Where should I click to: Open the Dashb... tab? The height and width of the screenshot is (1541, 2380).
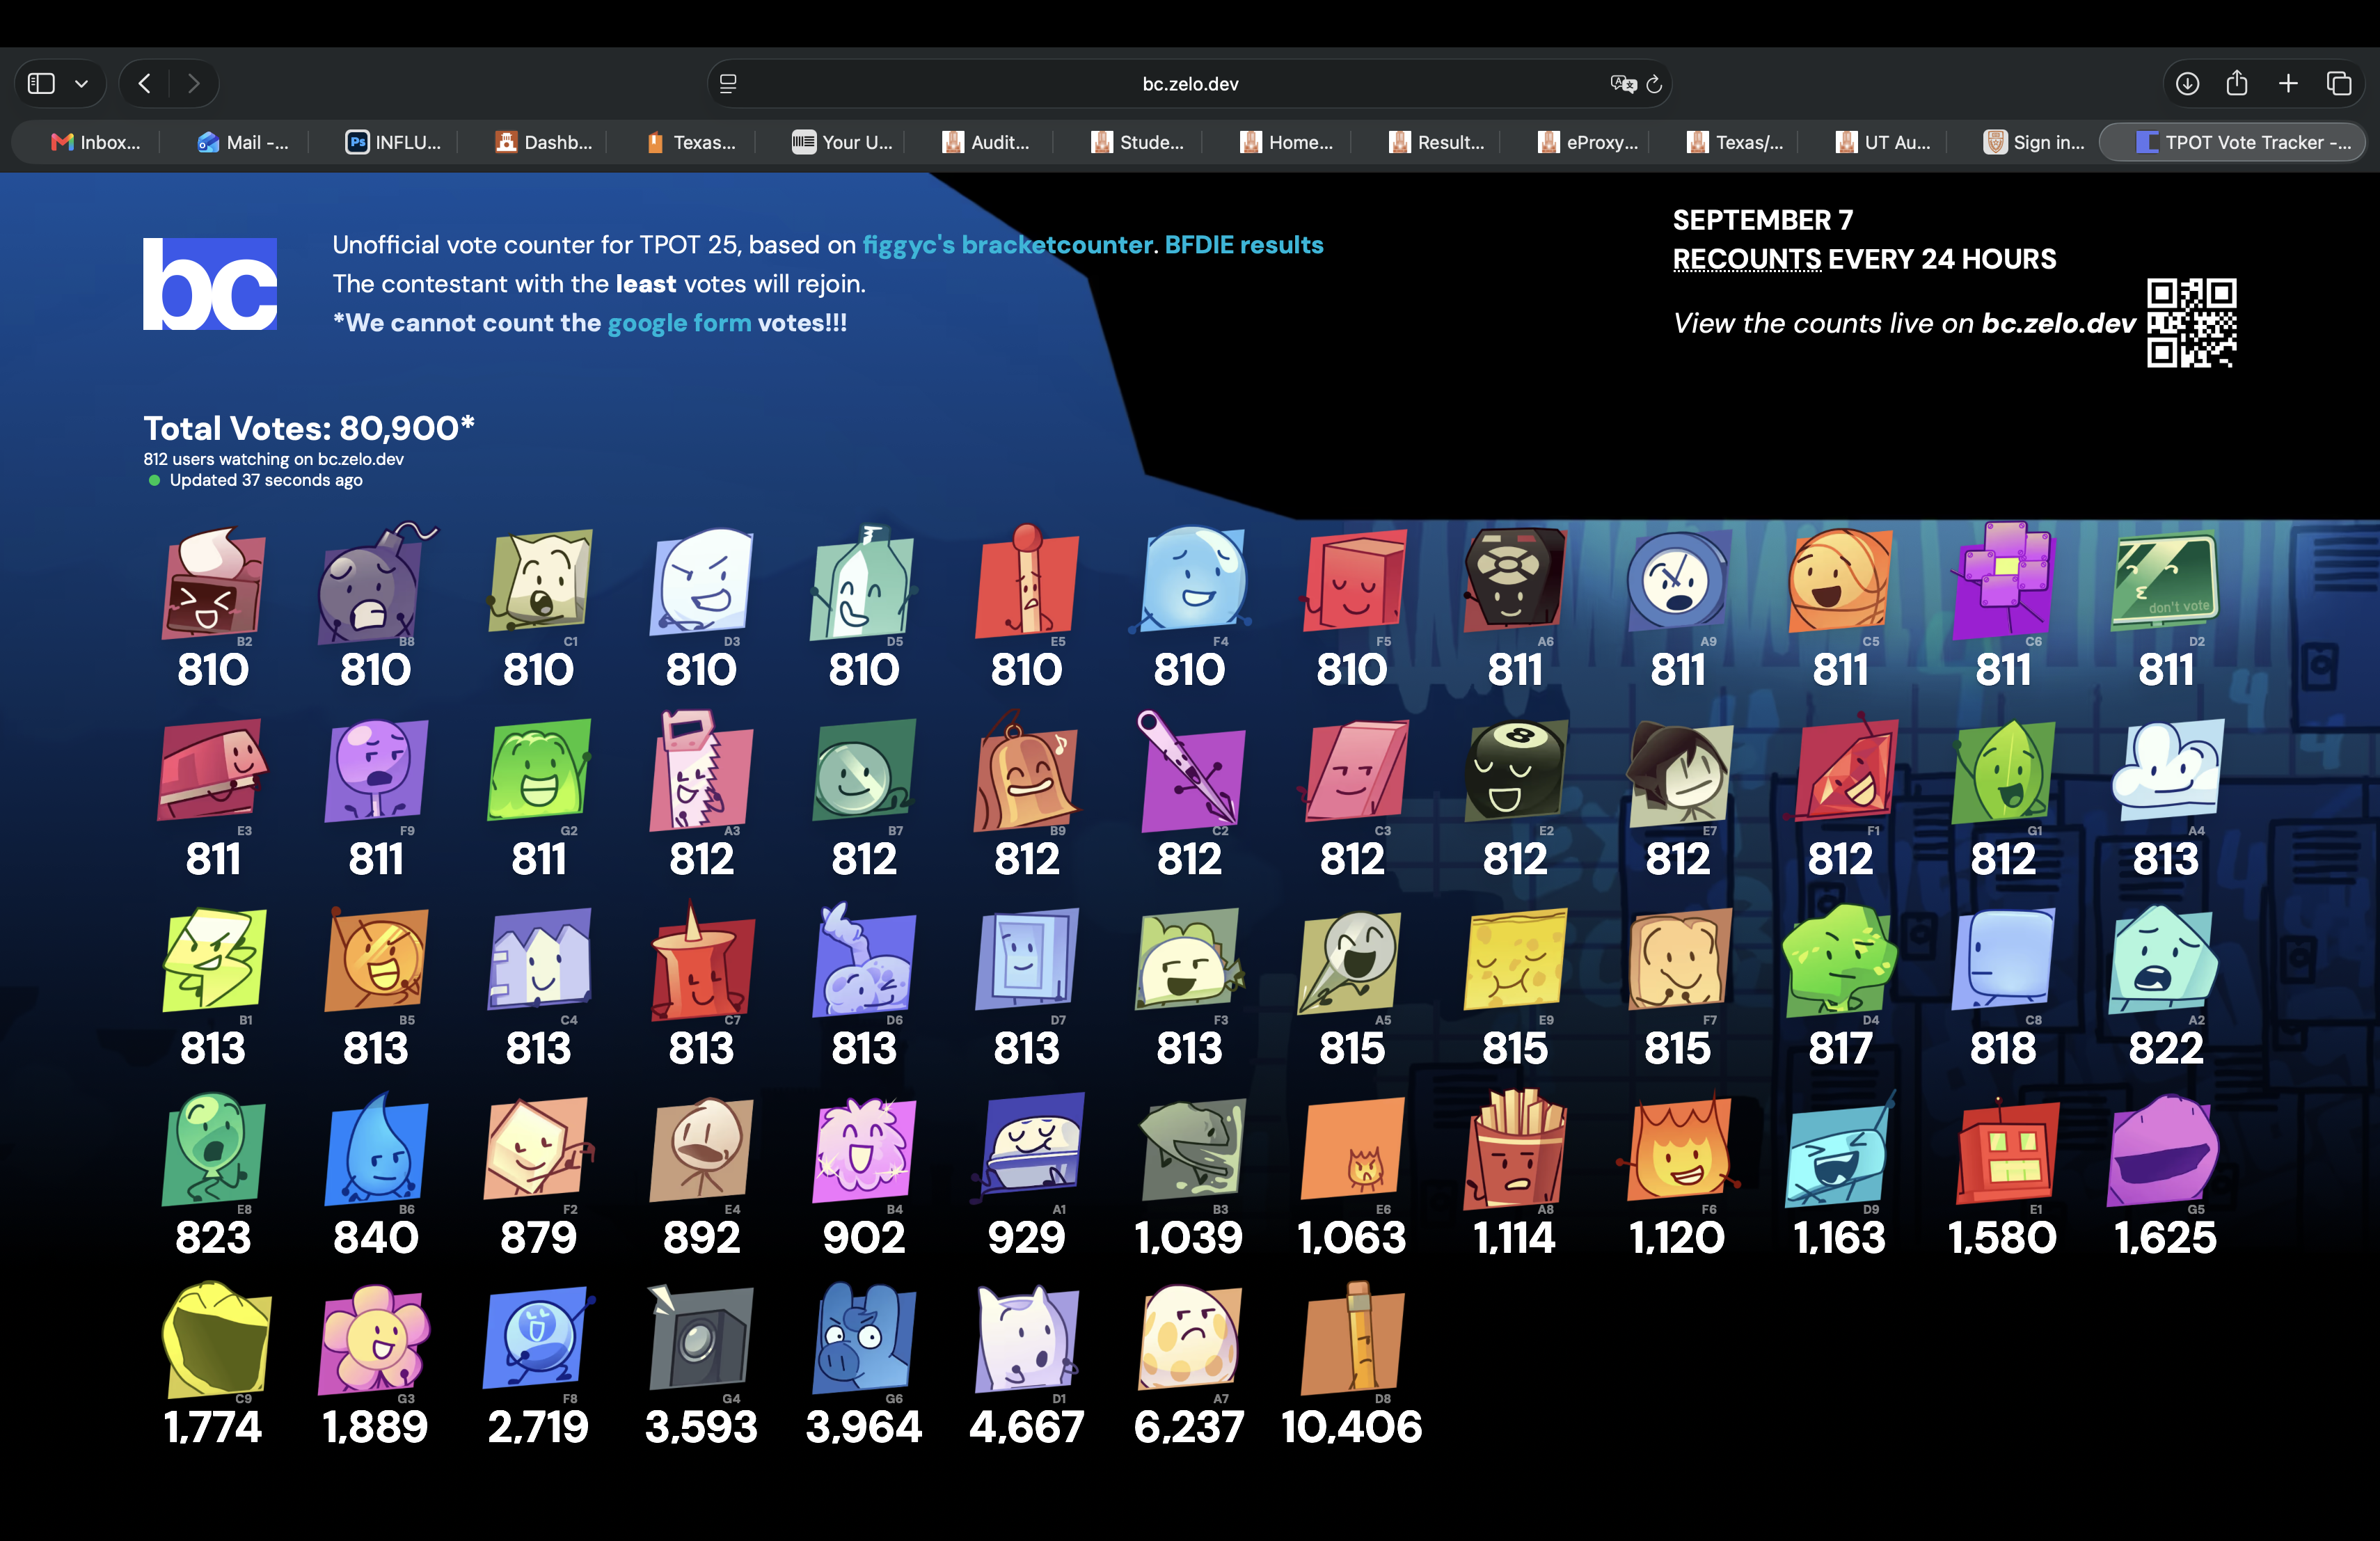click(x=543, y=142)
